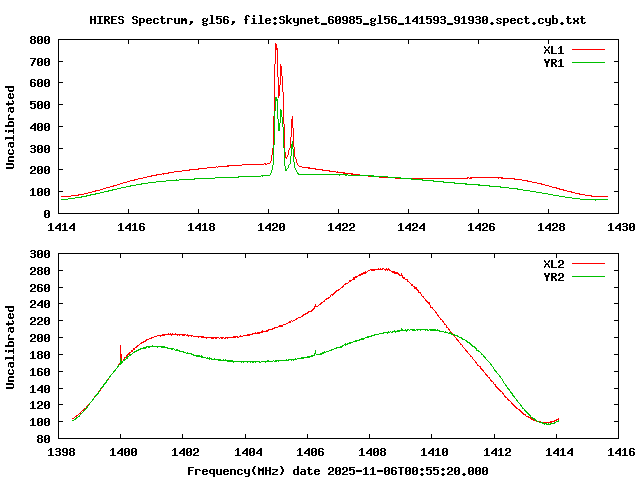The width and height of the screenshot is (640, 480).
Task: Click the 140 y-axis tick label
Action: point(40,389)
